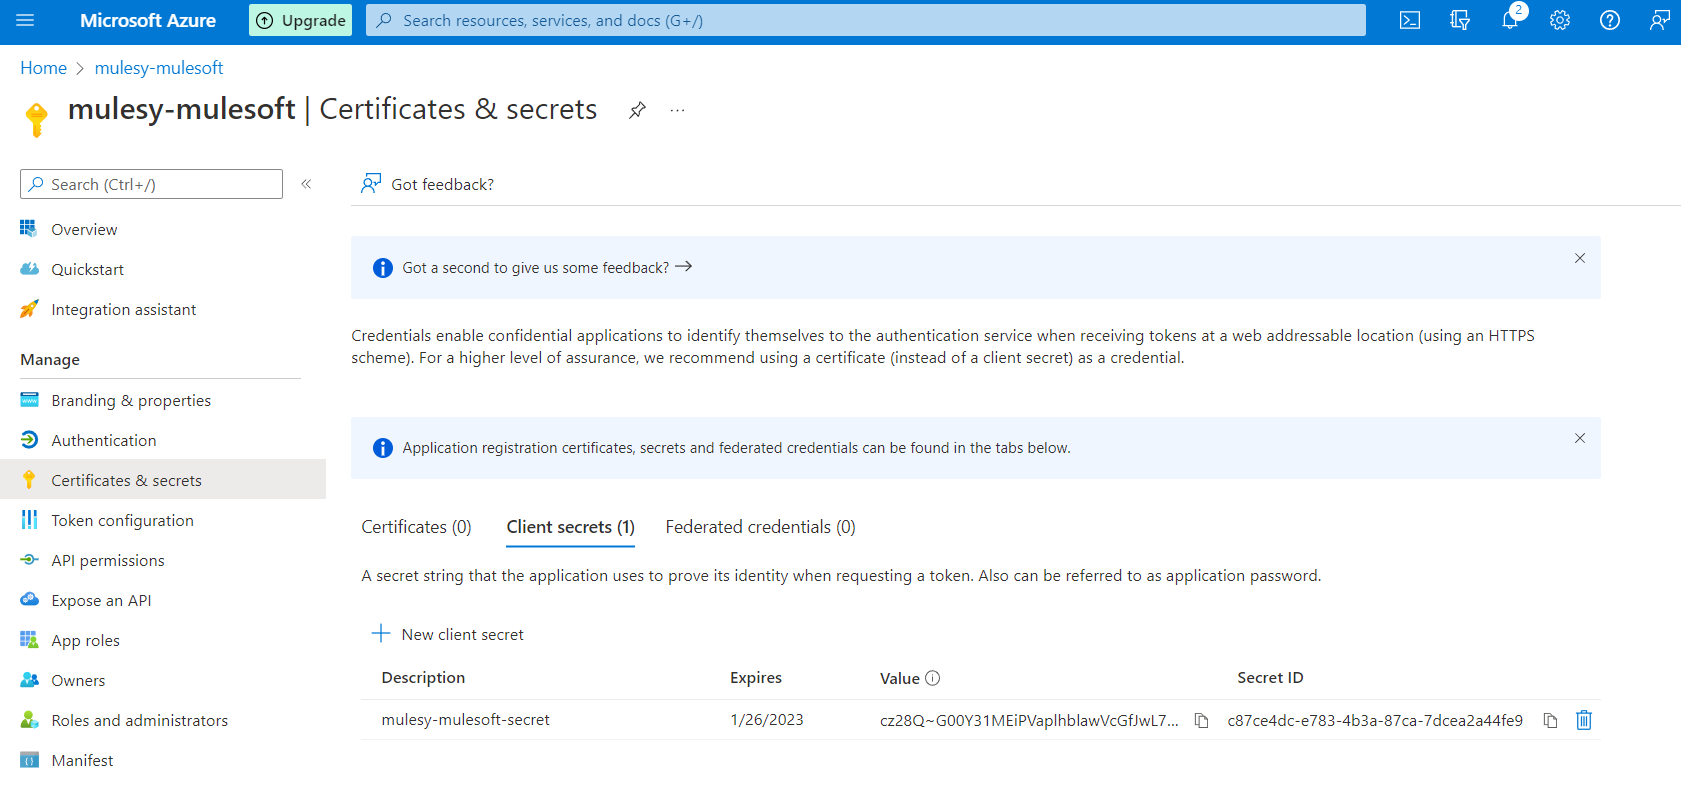Switch to the Federated credentials tab

click(x=760, y=527)
